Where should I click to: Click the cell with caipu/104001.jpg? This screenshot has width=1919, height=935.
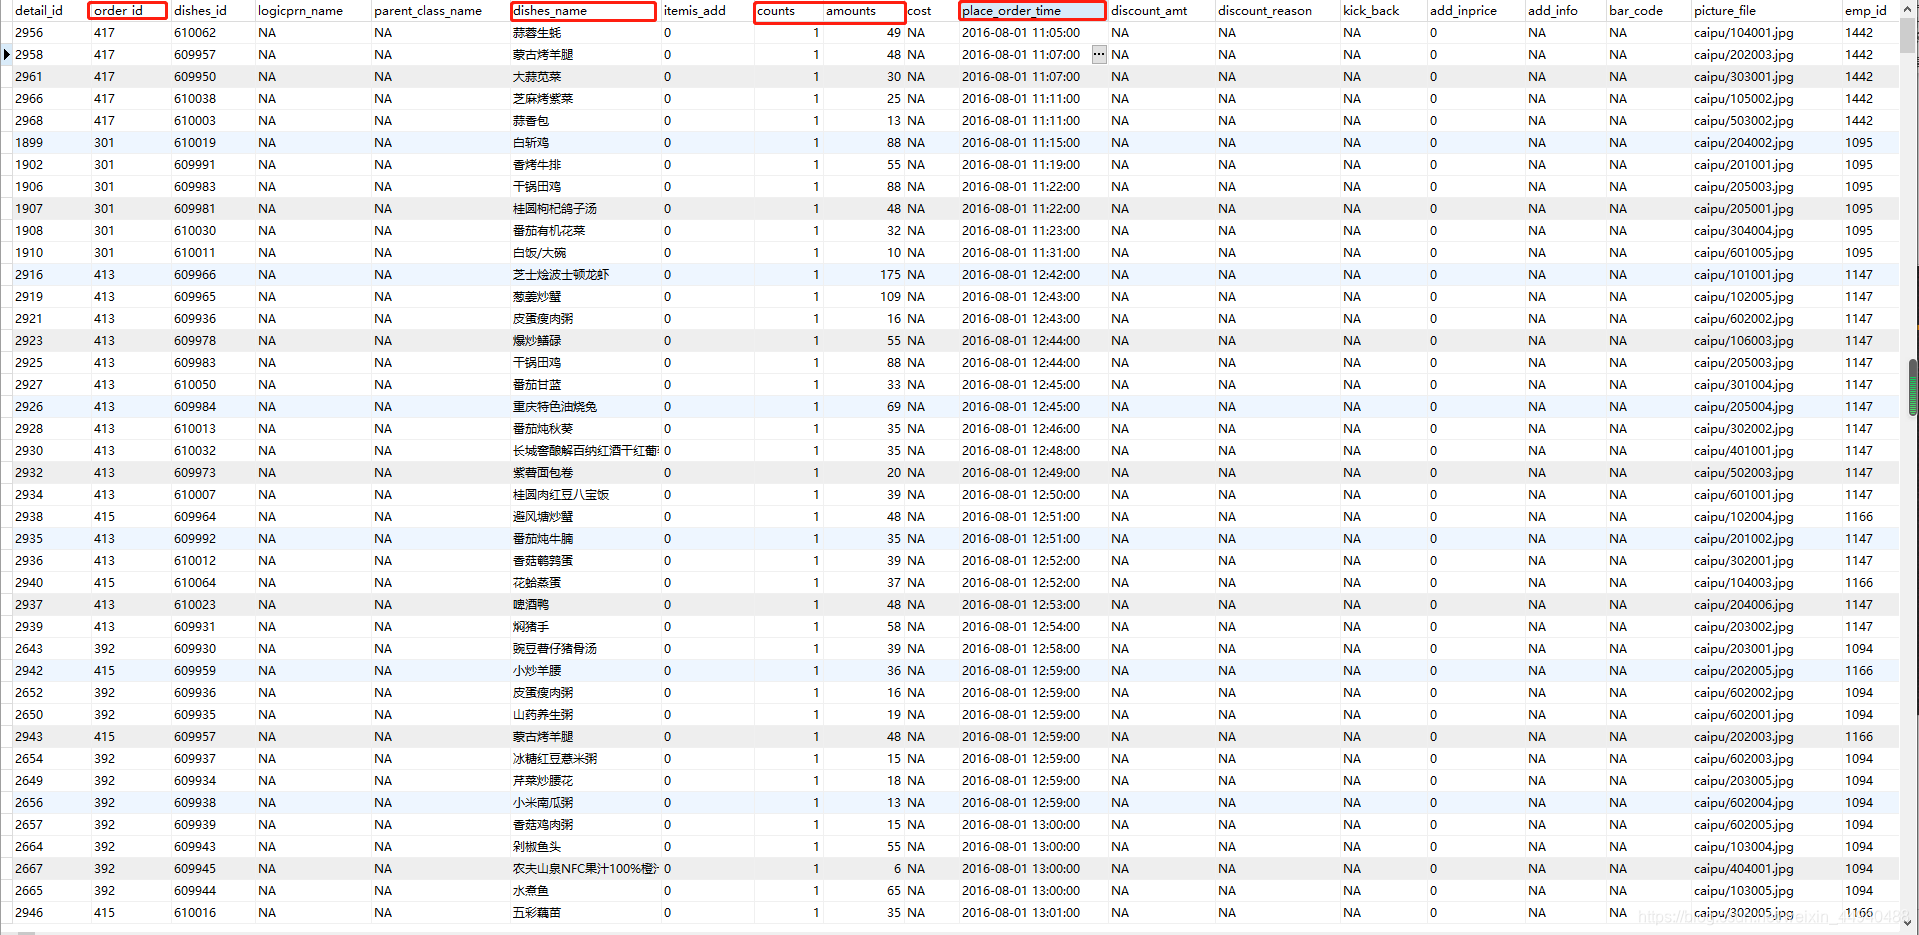(1743, 32)
